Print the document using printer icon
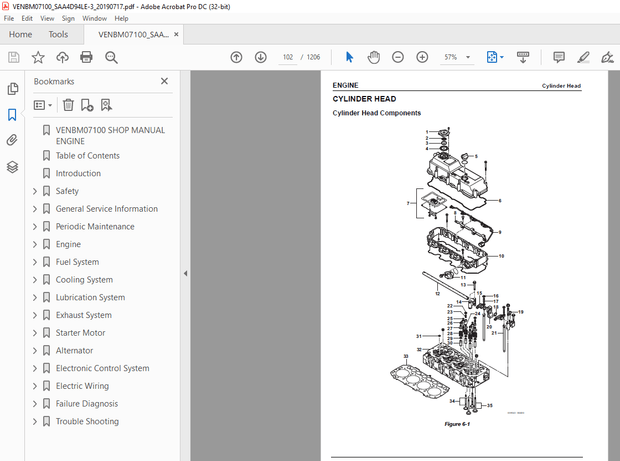Image resolution: width=620 pixels, height=461 pixels. pos(86,57)
